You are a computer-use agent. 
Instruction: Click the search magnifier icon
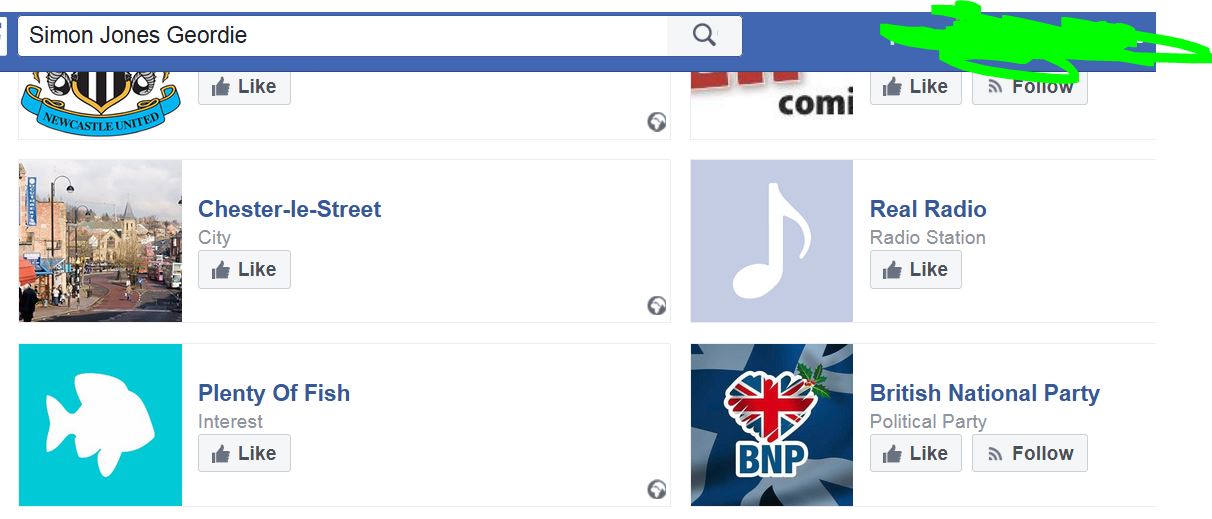coord(704,36)
